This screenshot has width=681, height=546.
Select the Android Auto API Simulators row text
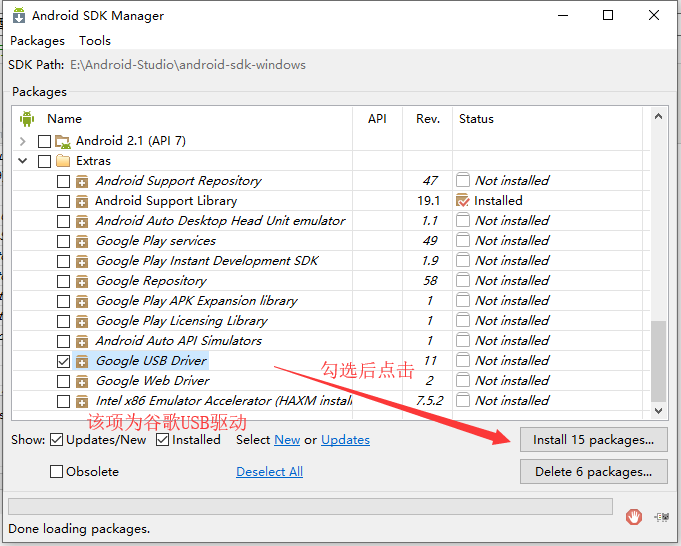[179, 341]
